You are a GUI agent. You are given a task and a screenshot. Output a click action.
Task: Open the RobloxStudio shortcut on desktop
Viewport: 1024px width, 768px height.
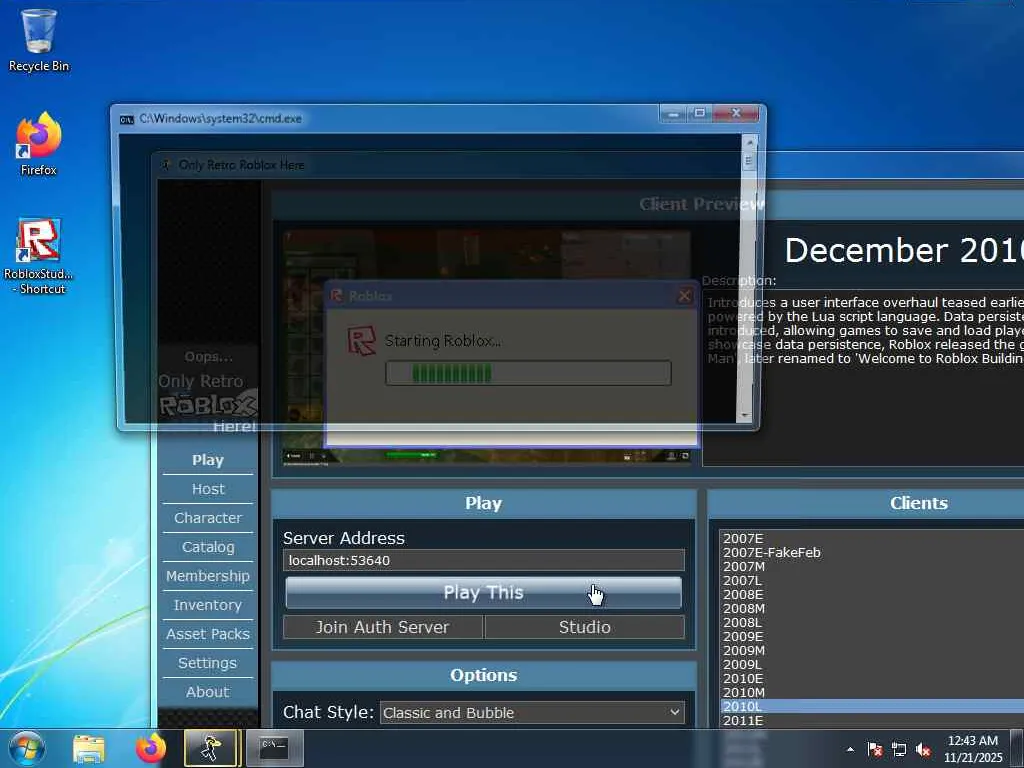pos(39,256)
